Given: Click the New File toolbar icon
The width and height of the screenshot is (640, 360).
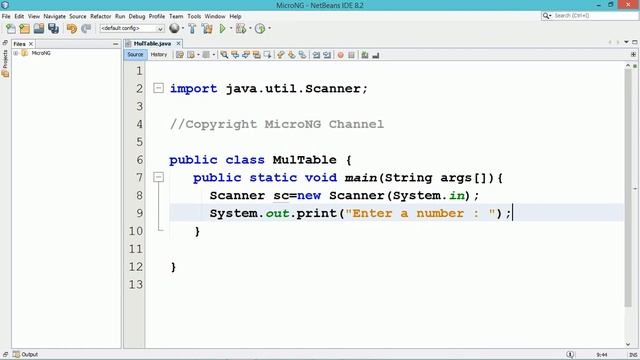Looking at the screenshot, I should tap(11, 29).
